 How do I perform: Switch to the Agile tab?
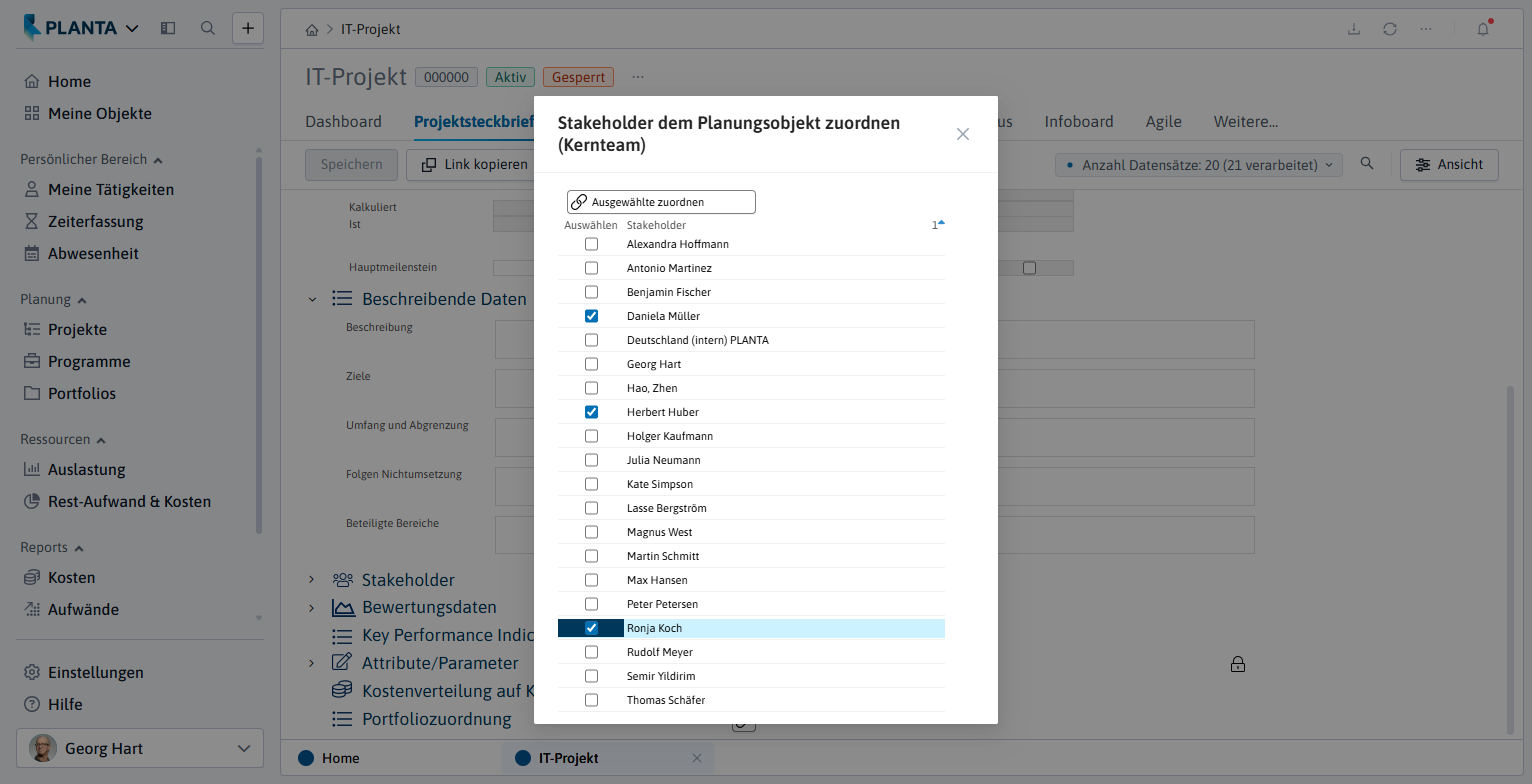coord(1164,122)
